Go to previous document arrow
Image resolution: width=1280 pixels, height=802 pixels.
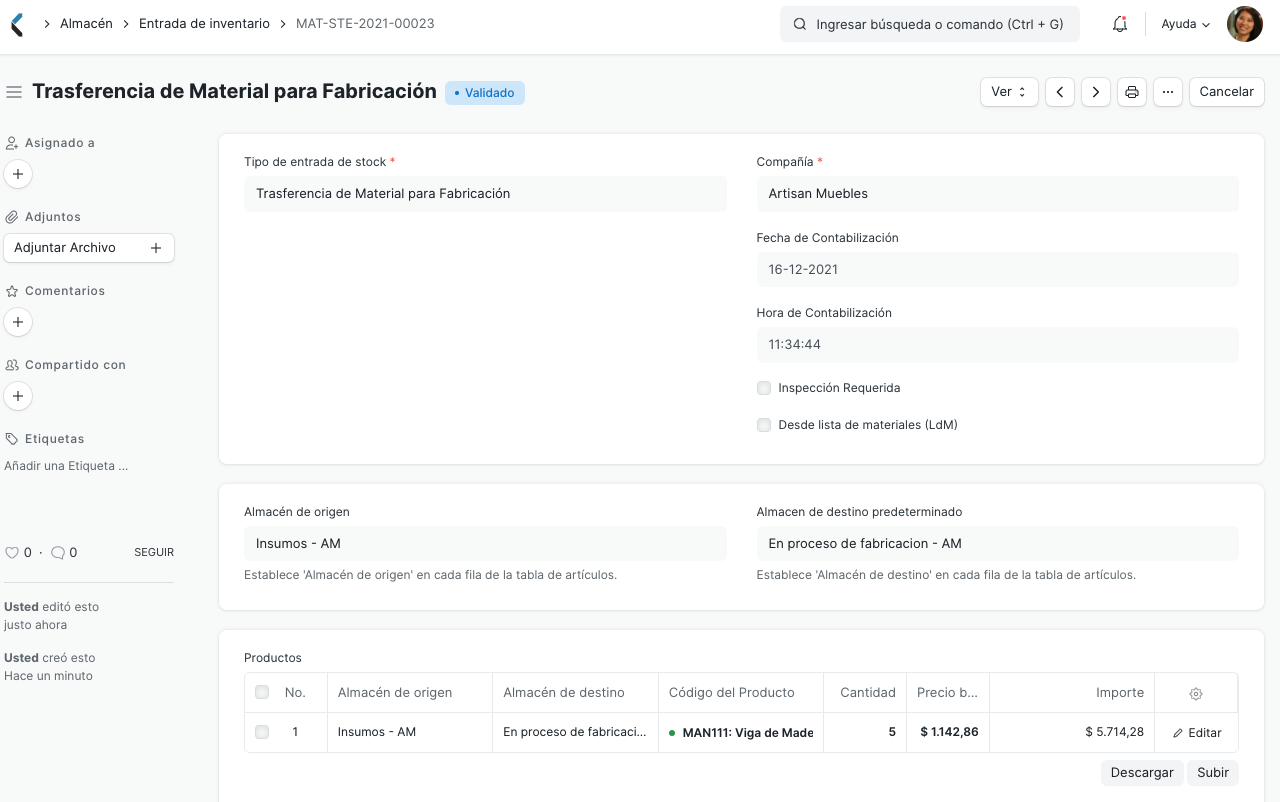1060,92
